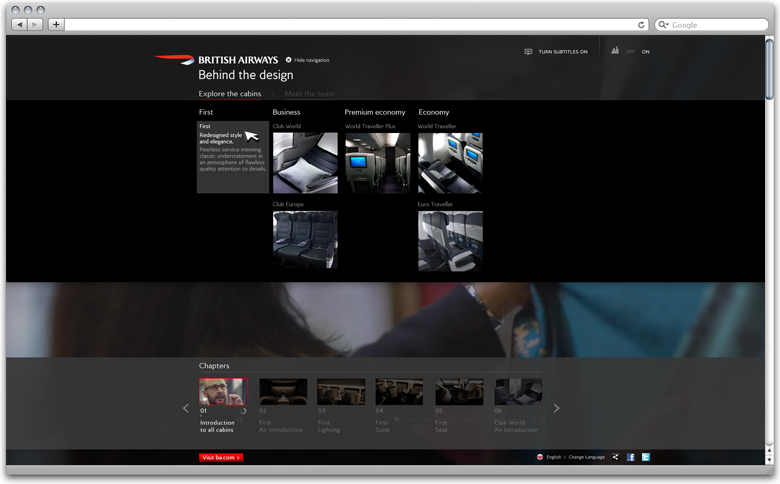Open the Club Europe cabin thumbnail

pos(305,240)
